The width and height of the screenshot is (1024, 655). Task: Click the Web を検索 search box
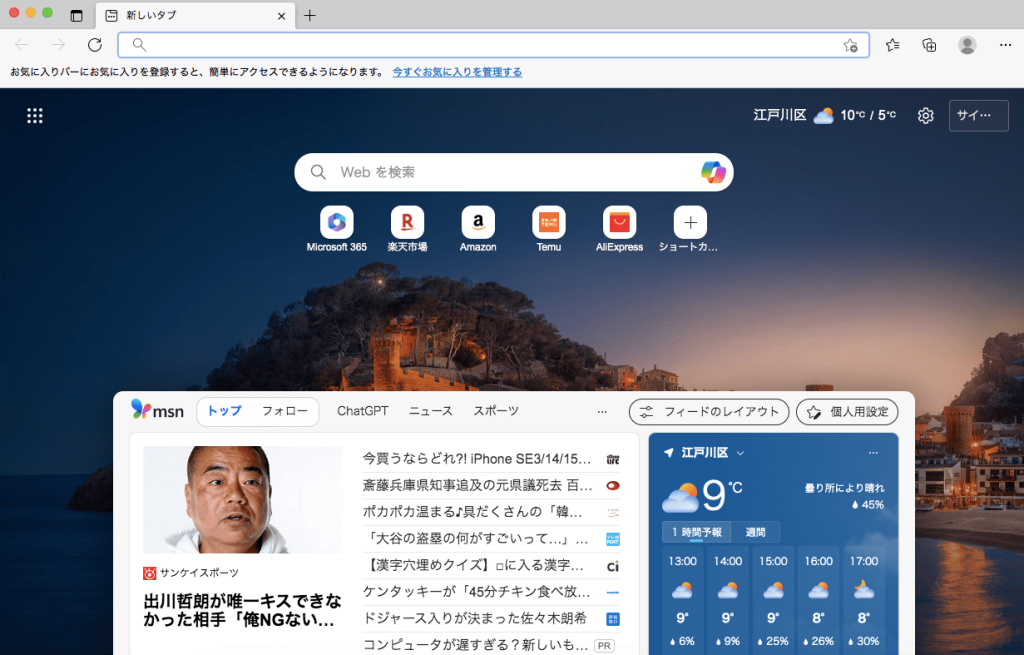click(513, 172)
